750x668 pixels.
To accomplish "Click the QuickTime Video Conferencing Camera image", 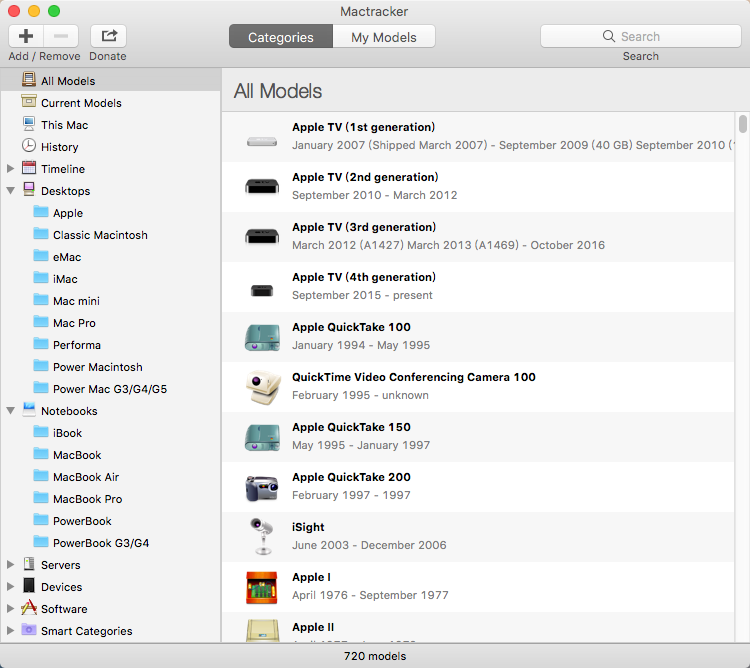I will (x=263, y=387).
